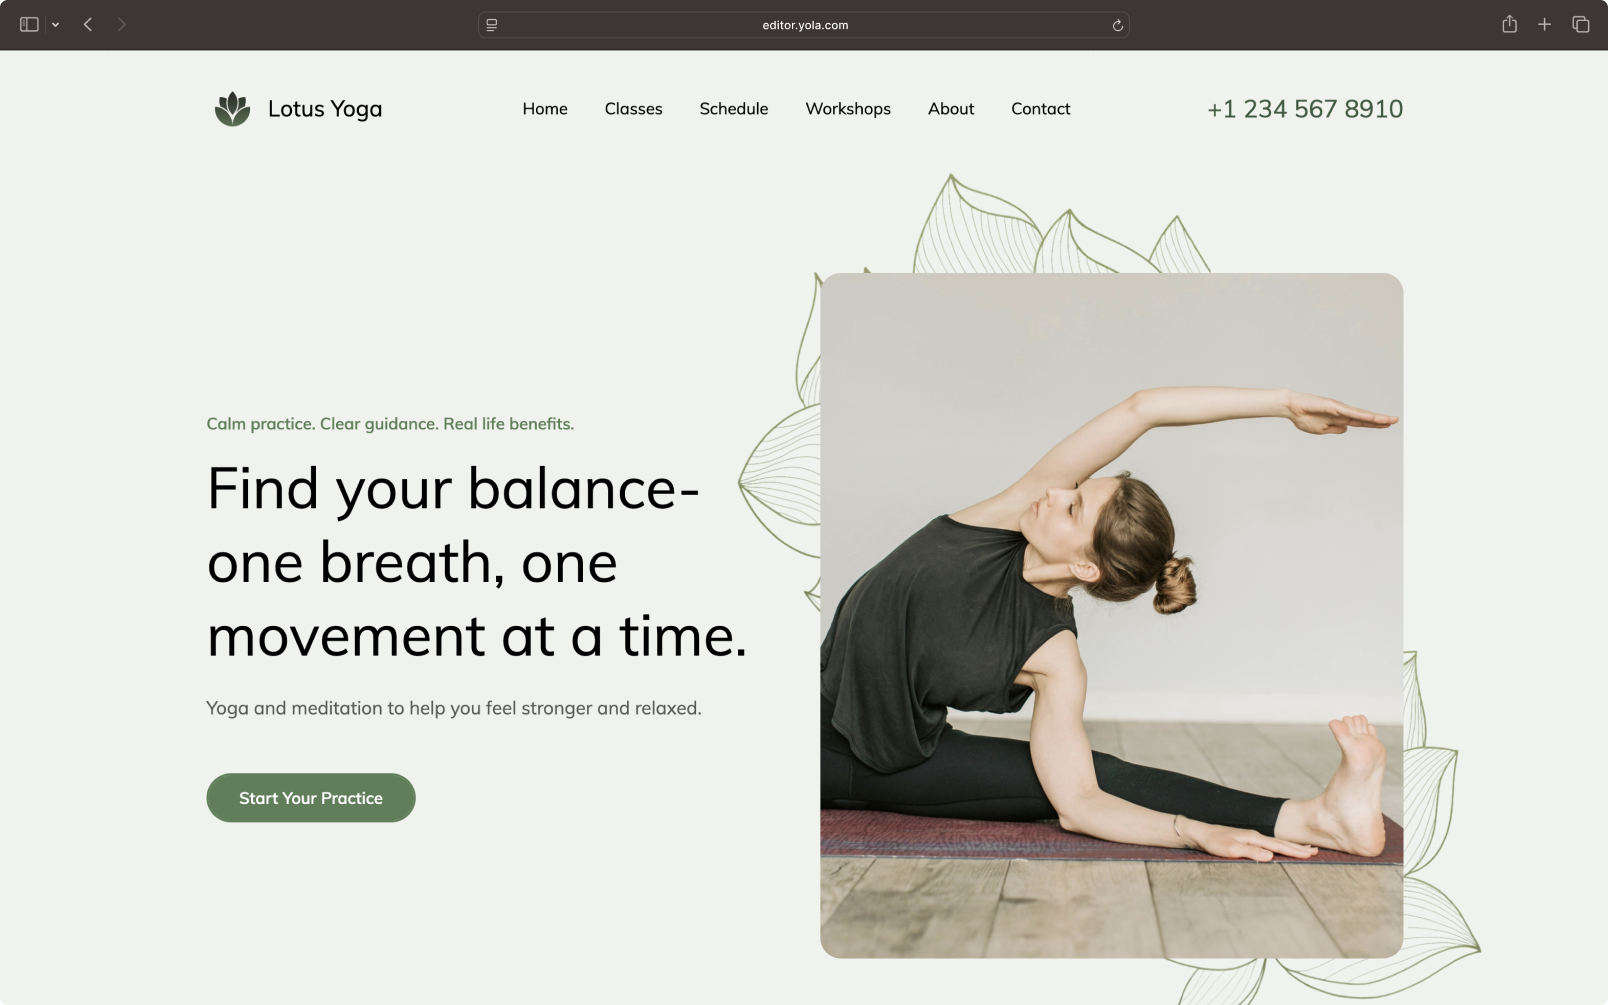Screen dimensions: 1608x1005
Task: Add a new tab with plus icon
Action: pyautogui.click(x=1544, y=24)
